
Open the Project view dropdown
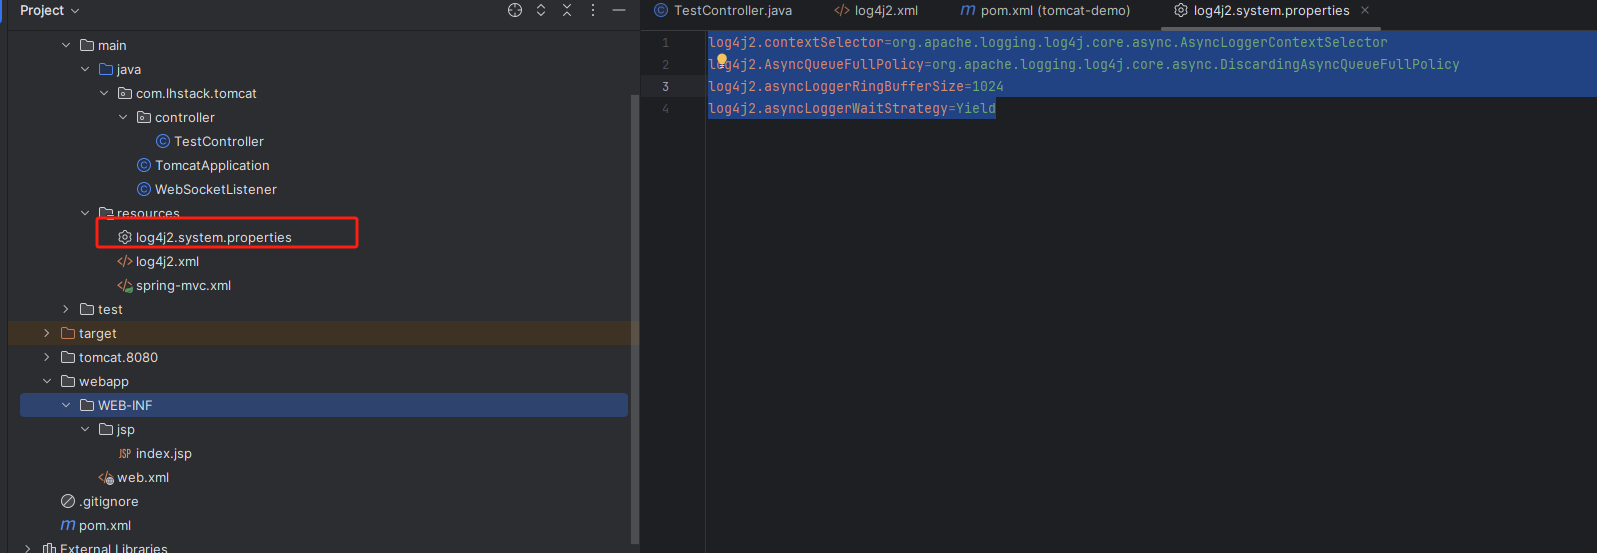49,10
